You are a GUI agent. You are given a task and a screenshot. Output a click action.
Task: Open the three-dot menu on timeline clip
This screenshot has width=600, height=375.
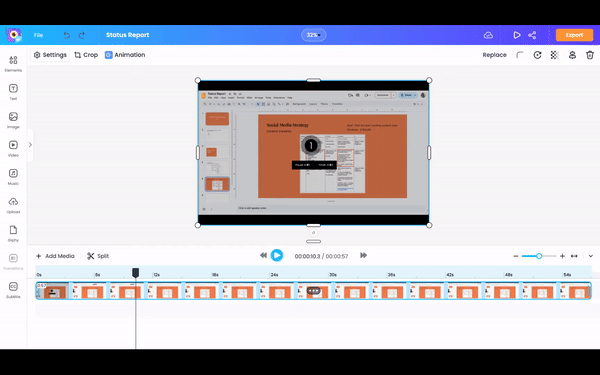click(x=313, y=291)
